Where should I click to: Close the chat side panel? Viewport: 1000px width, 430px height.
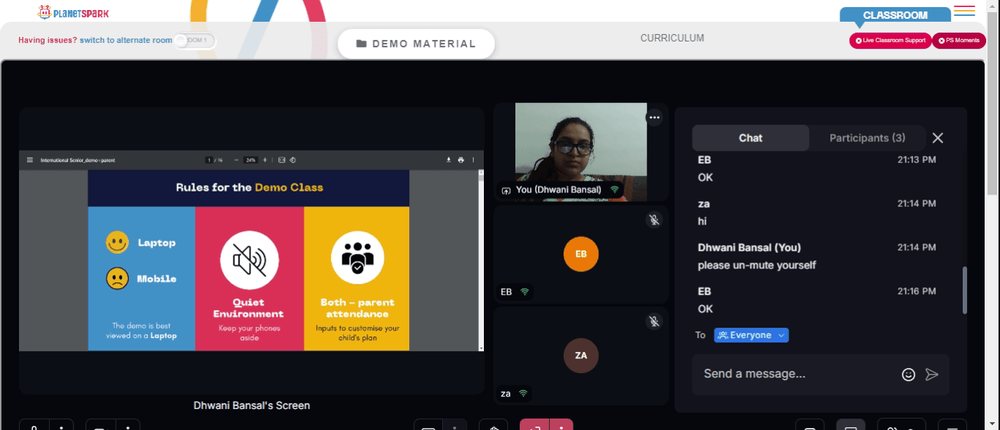[x=938, y=138]
